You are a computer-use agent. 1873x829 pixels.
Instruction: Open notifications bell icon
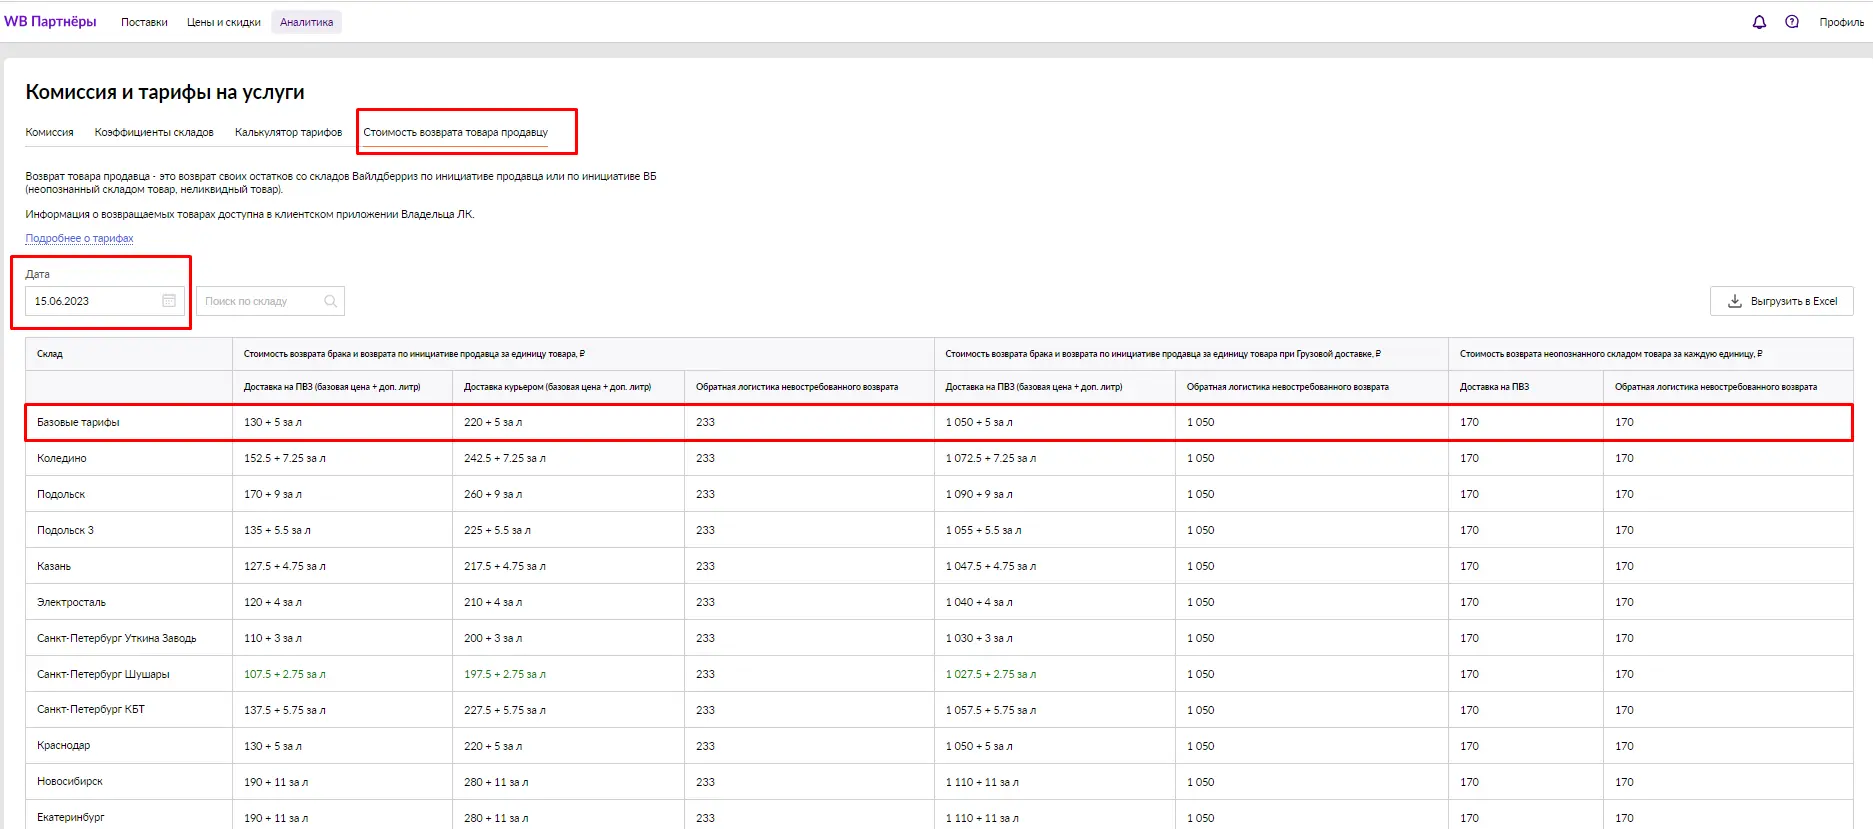tap(1759, 22)
